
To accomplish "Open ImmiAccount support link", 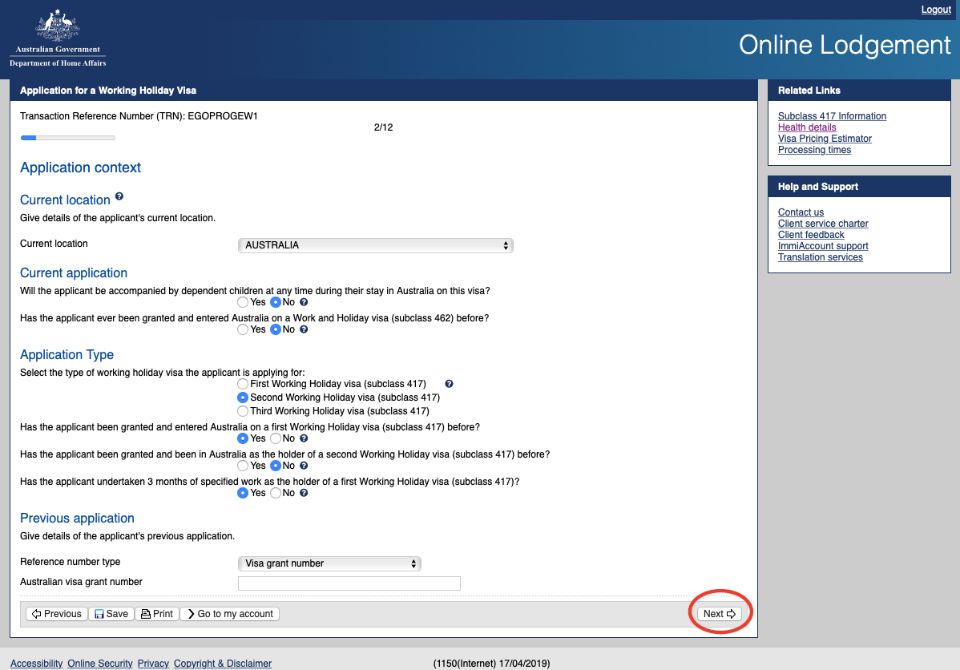I will [822, 246].
